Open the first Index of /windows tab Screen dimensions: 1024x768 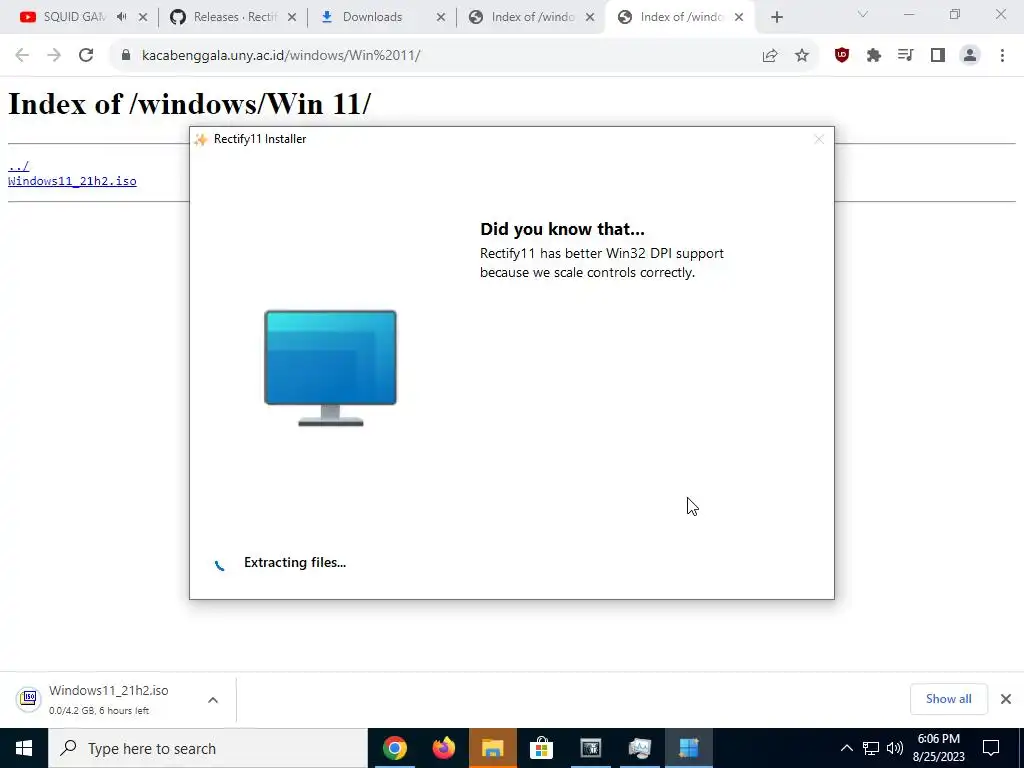click(x=522, y=17)
